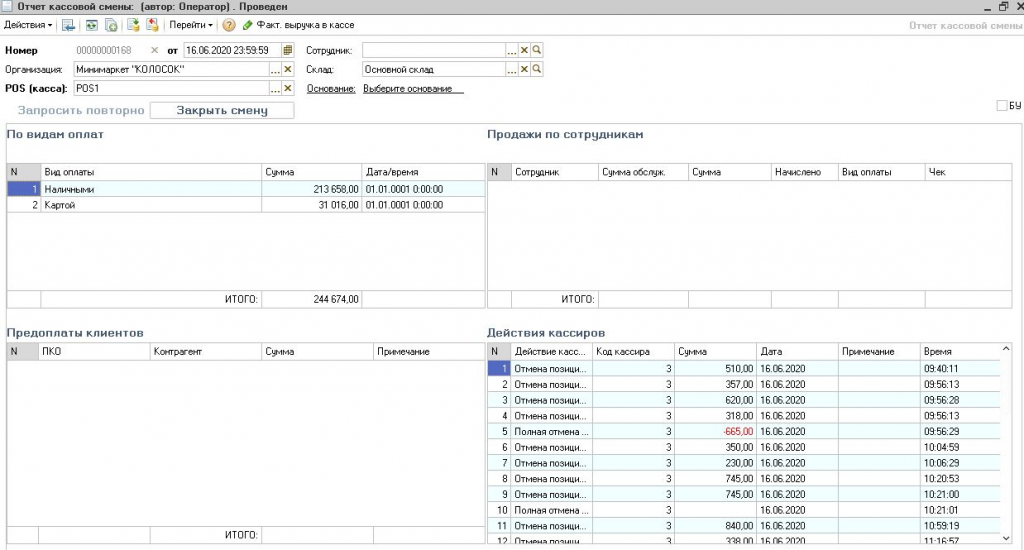Image resolution: width=1024 pixels, height=550 pixels.
Task: Click Дата/время column header
Action: point(423,172)
